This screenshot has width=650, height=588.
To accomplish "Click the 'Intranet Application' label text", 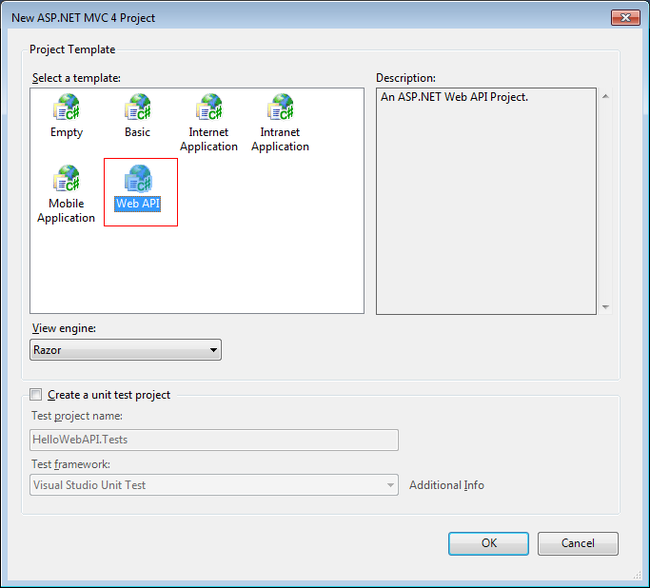I will click(x=280, y=139).
